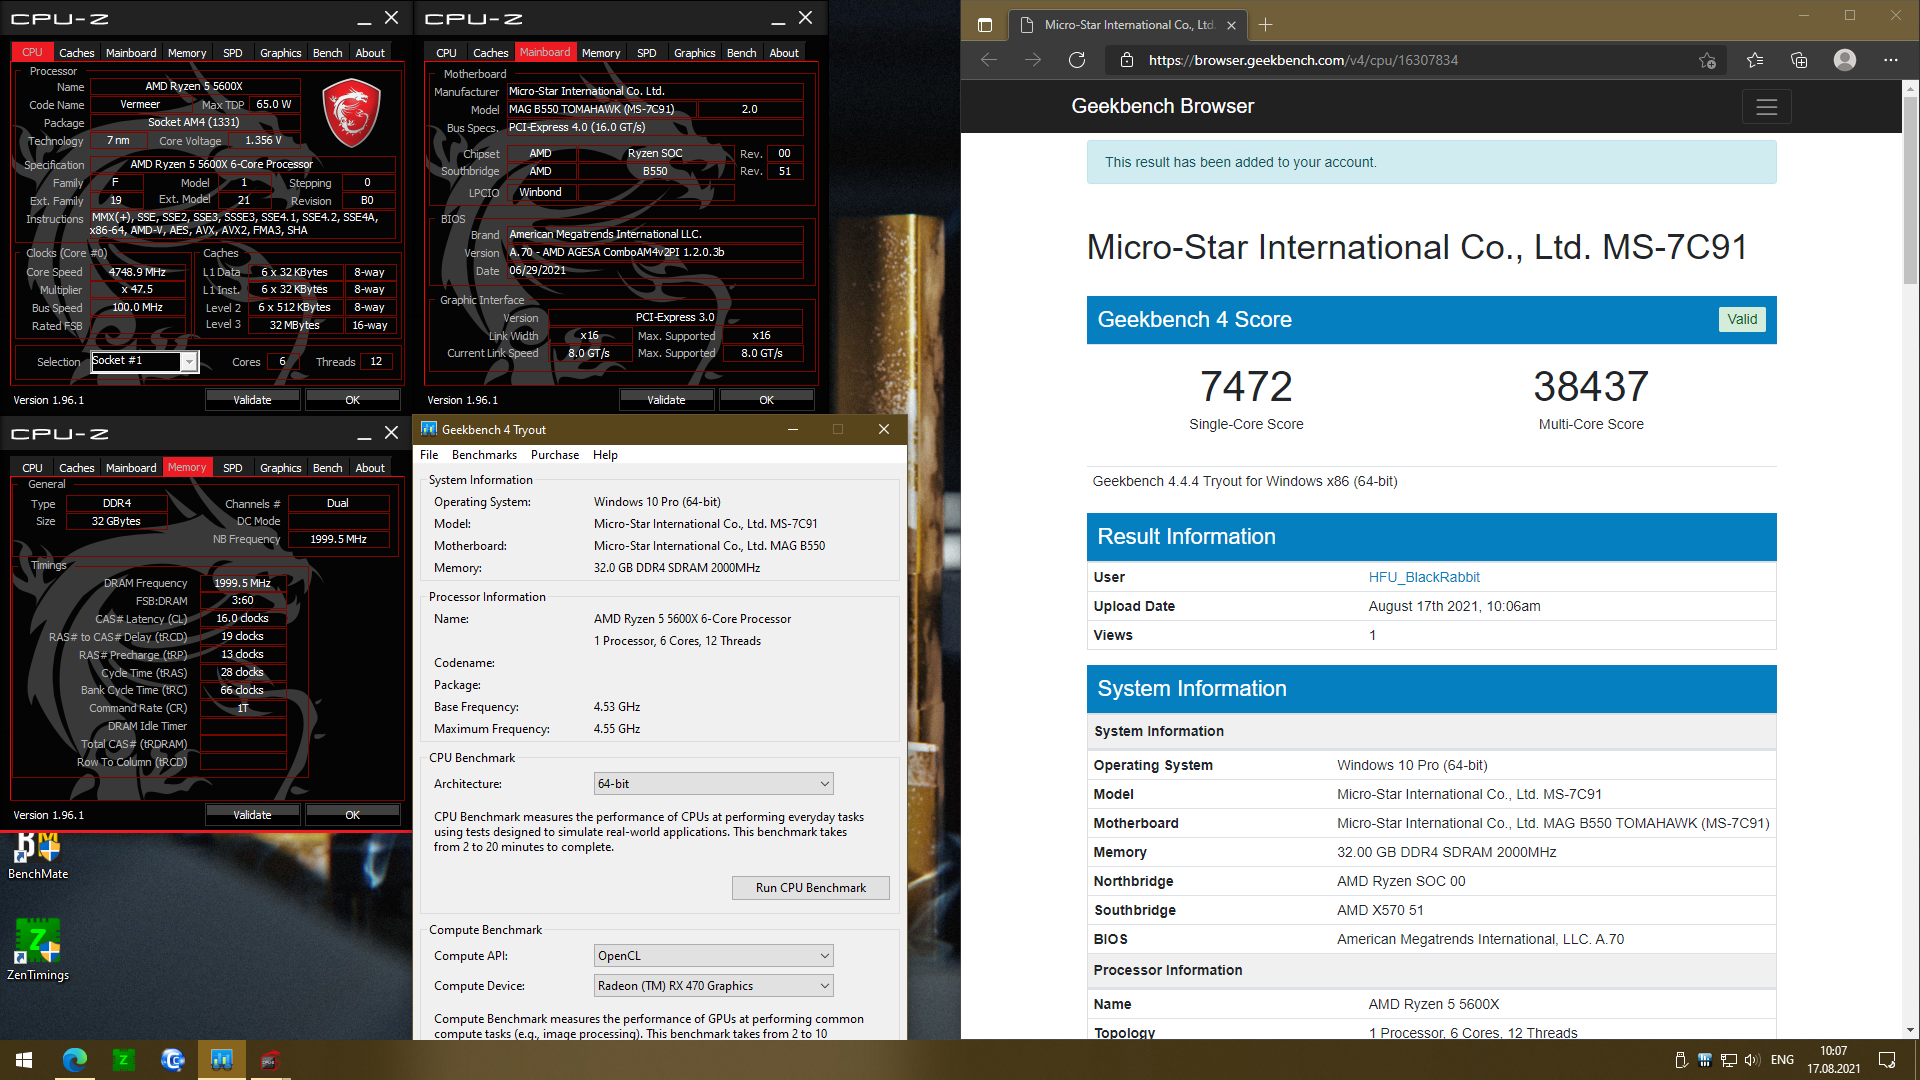This screenshot has width=1920, height=1080.
Task: Click the ENG language indicator
Action: pos(1782,1060)
